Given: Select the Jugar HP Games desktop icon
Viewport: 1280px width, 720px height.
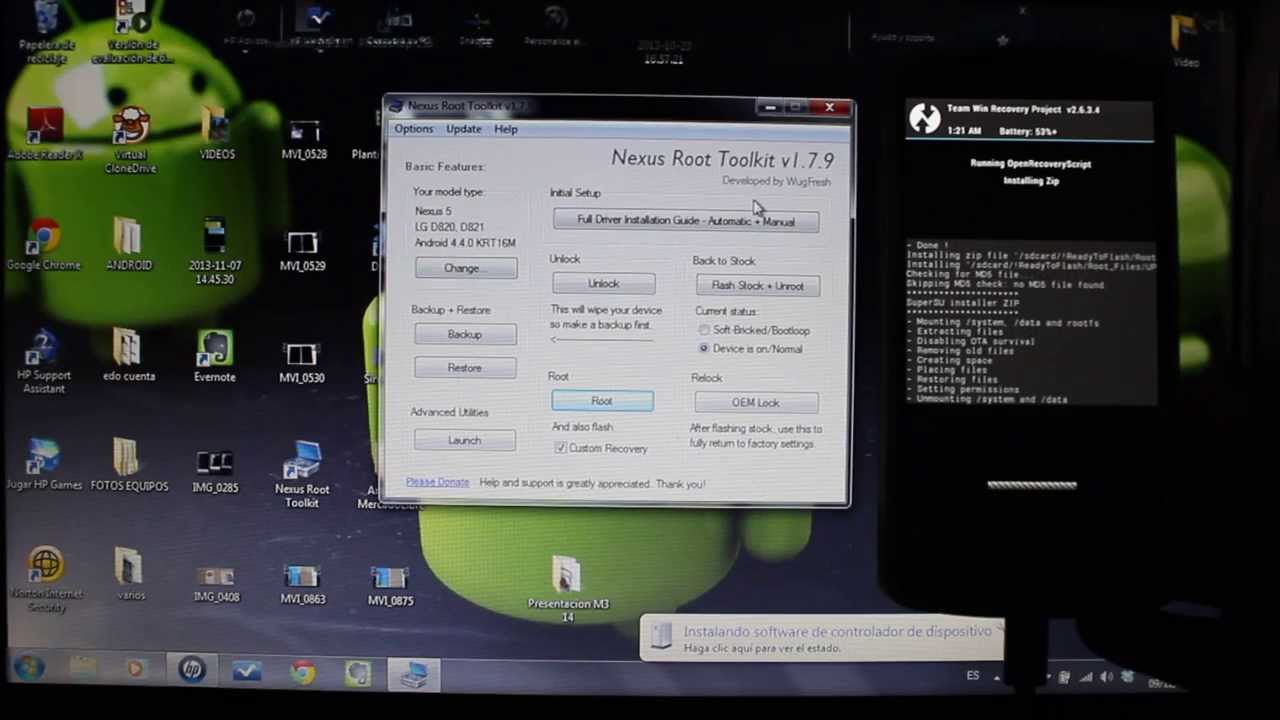Looking at the screenshot, I should (x=44, y=465).
